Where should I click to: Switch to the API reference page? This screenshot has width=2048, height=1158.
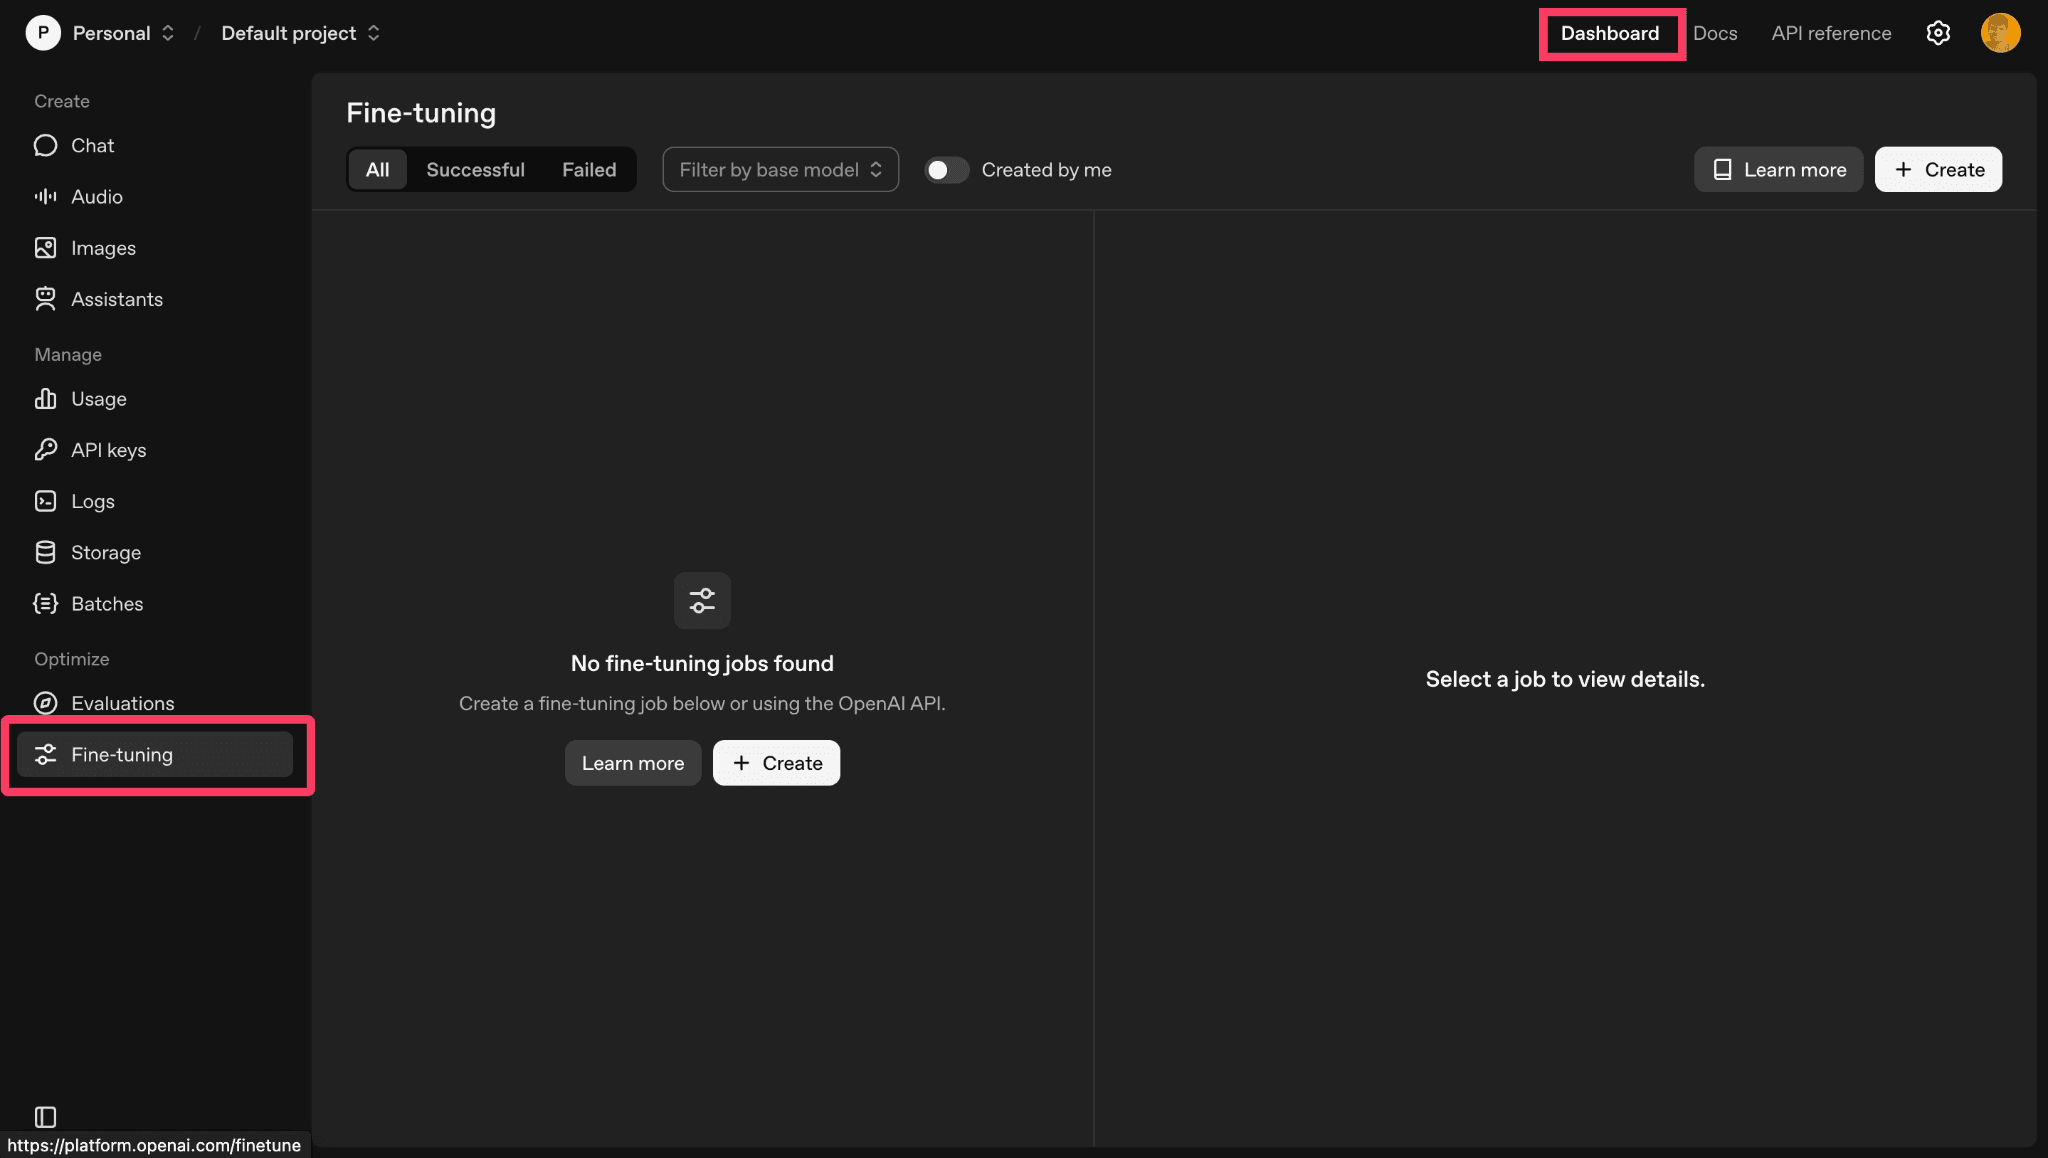(1830, 32)
